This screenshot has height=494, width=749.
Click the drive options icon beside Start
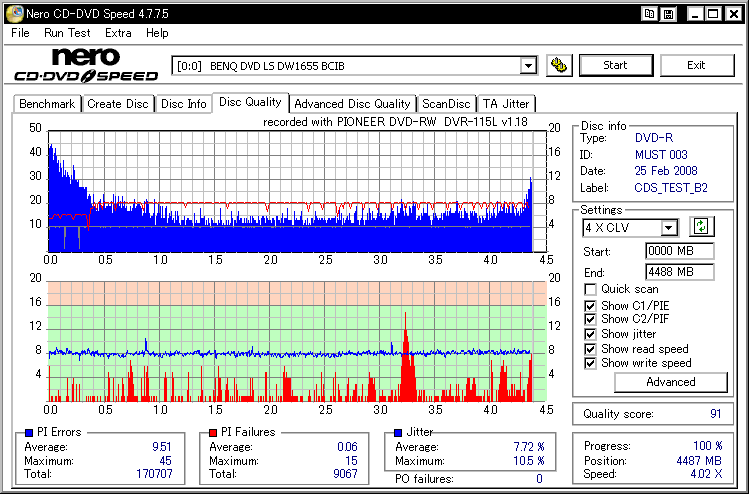coord(559,65)
